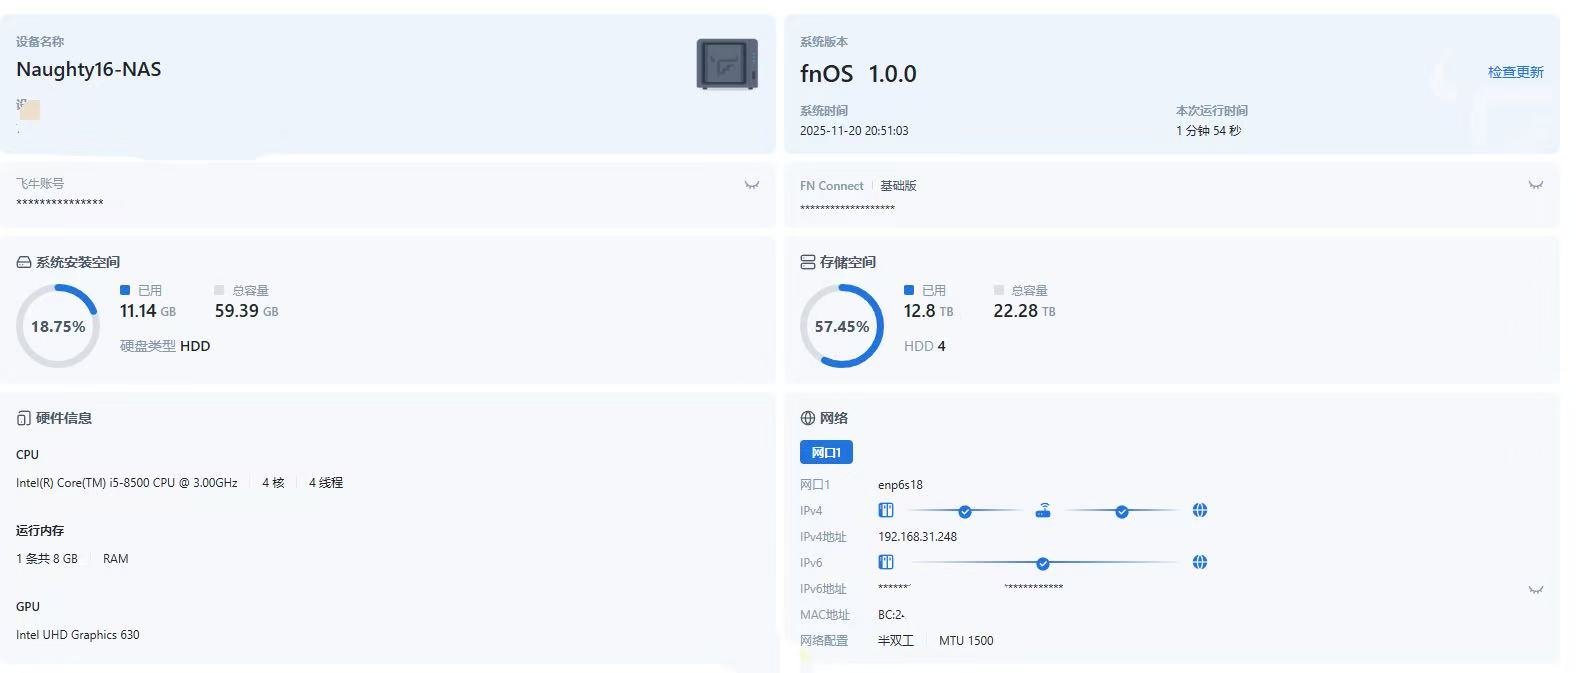Click the RAM label in 运行内存

point(116,559)
